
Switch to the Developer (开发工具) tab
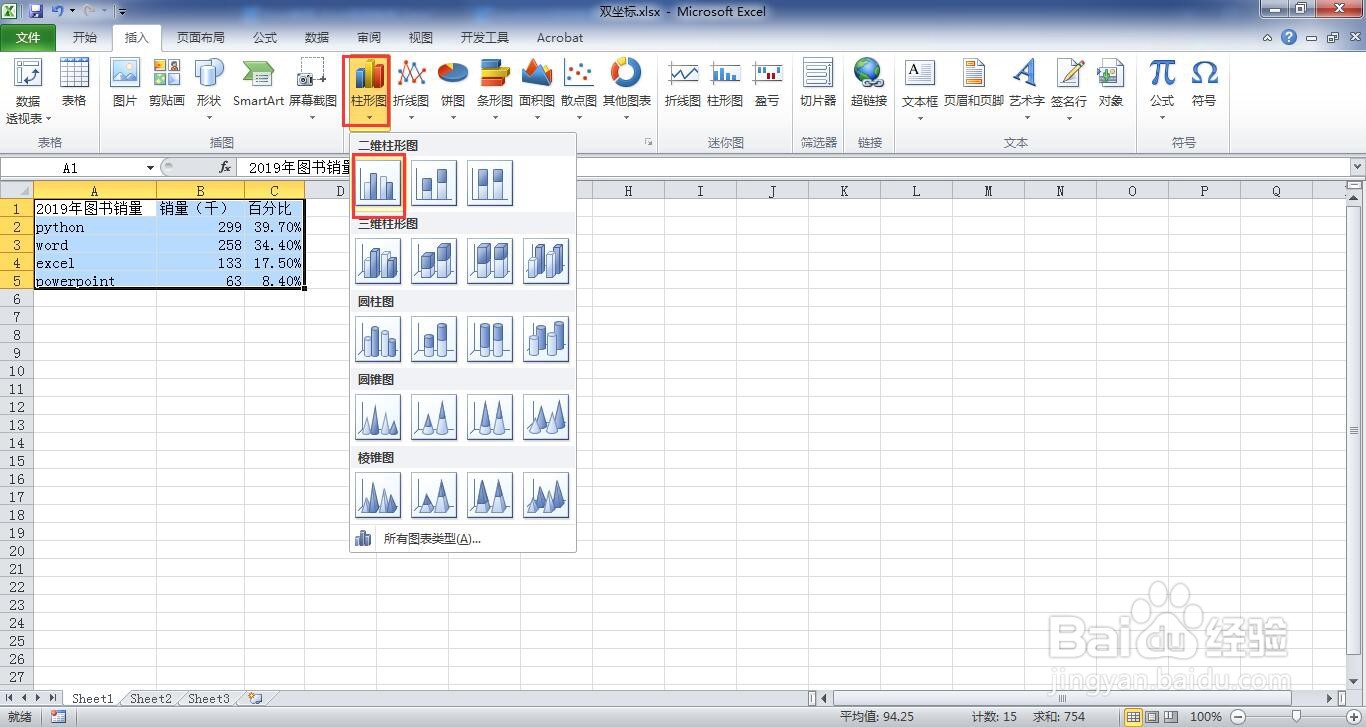(x=485, y=37)
